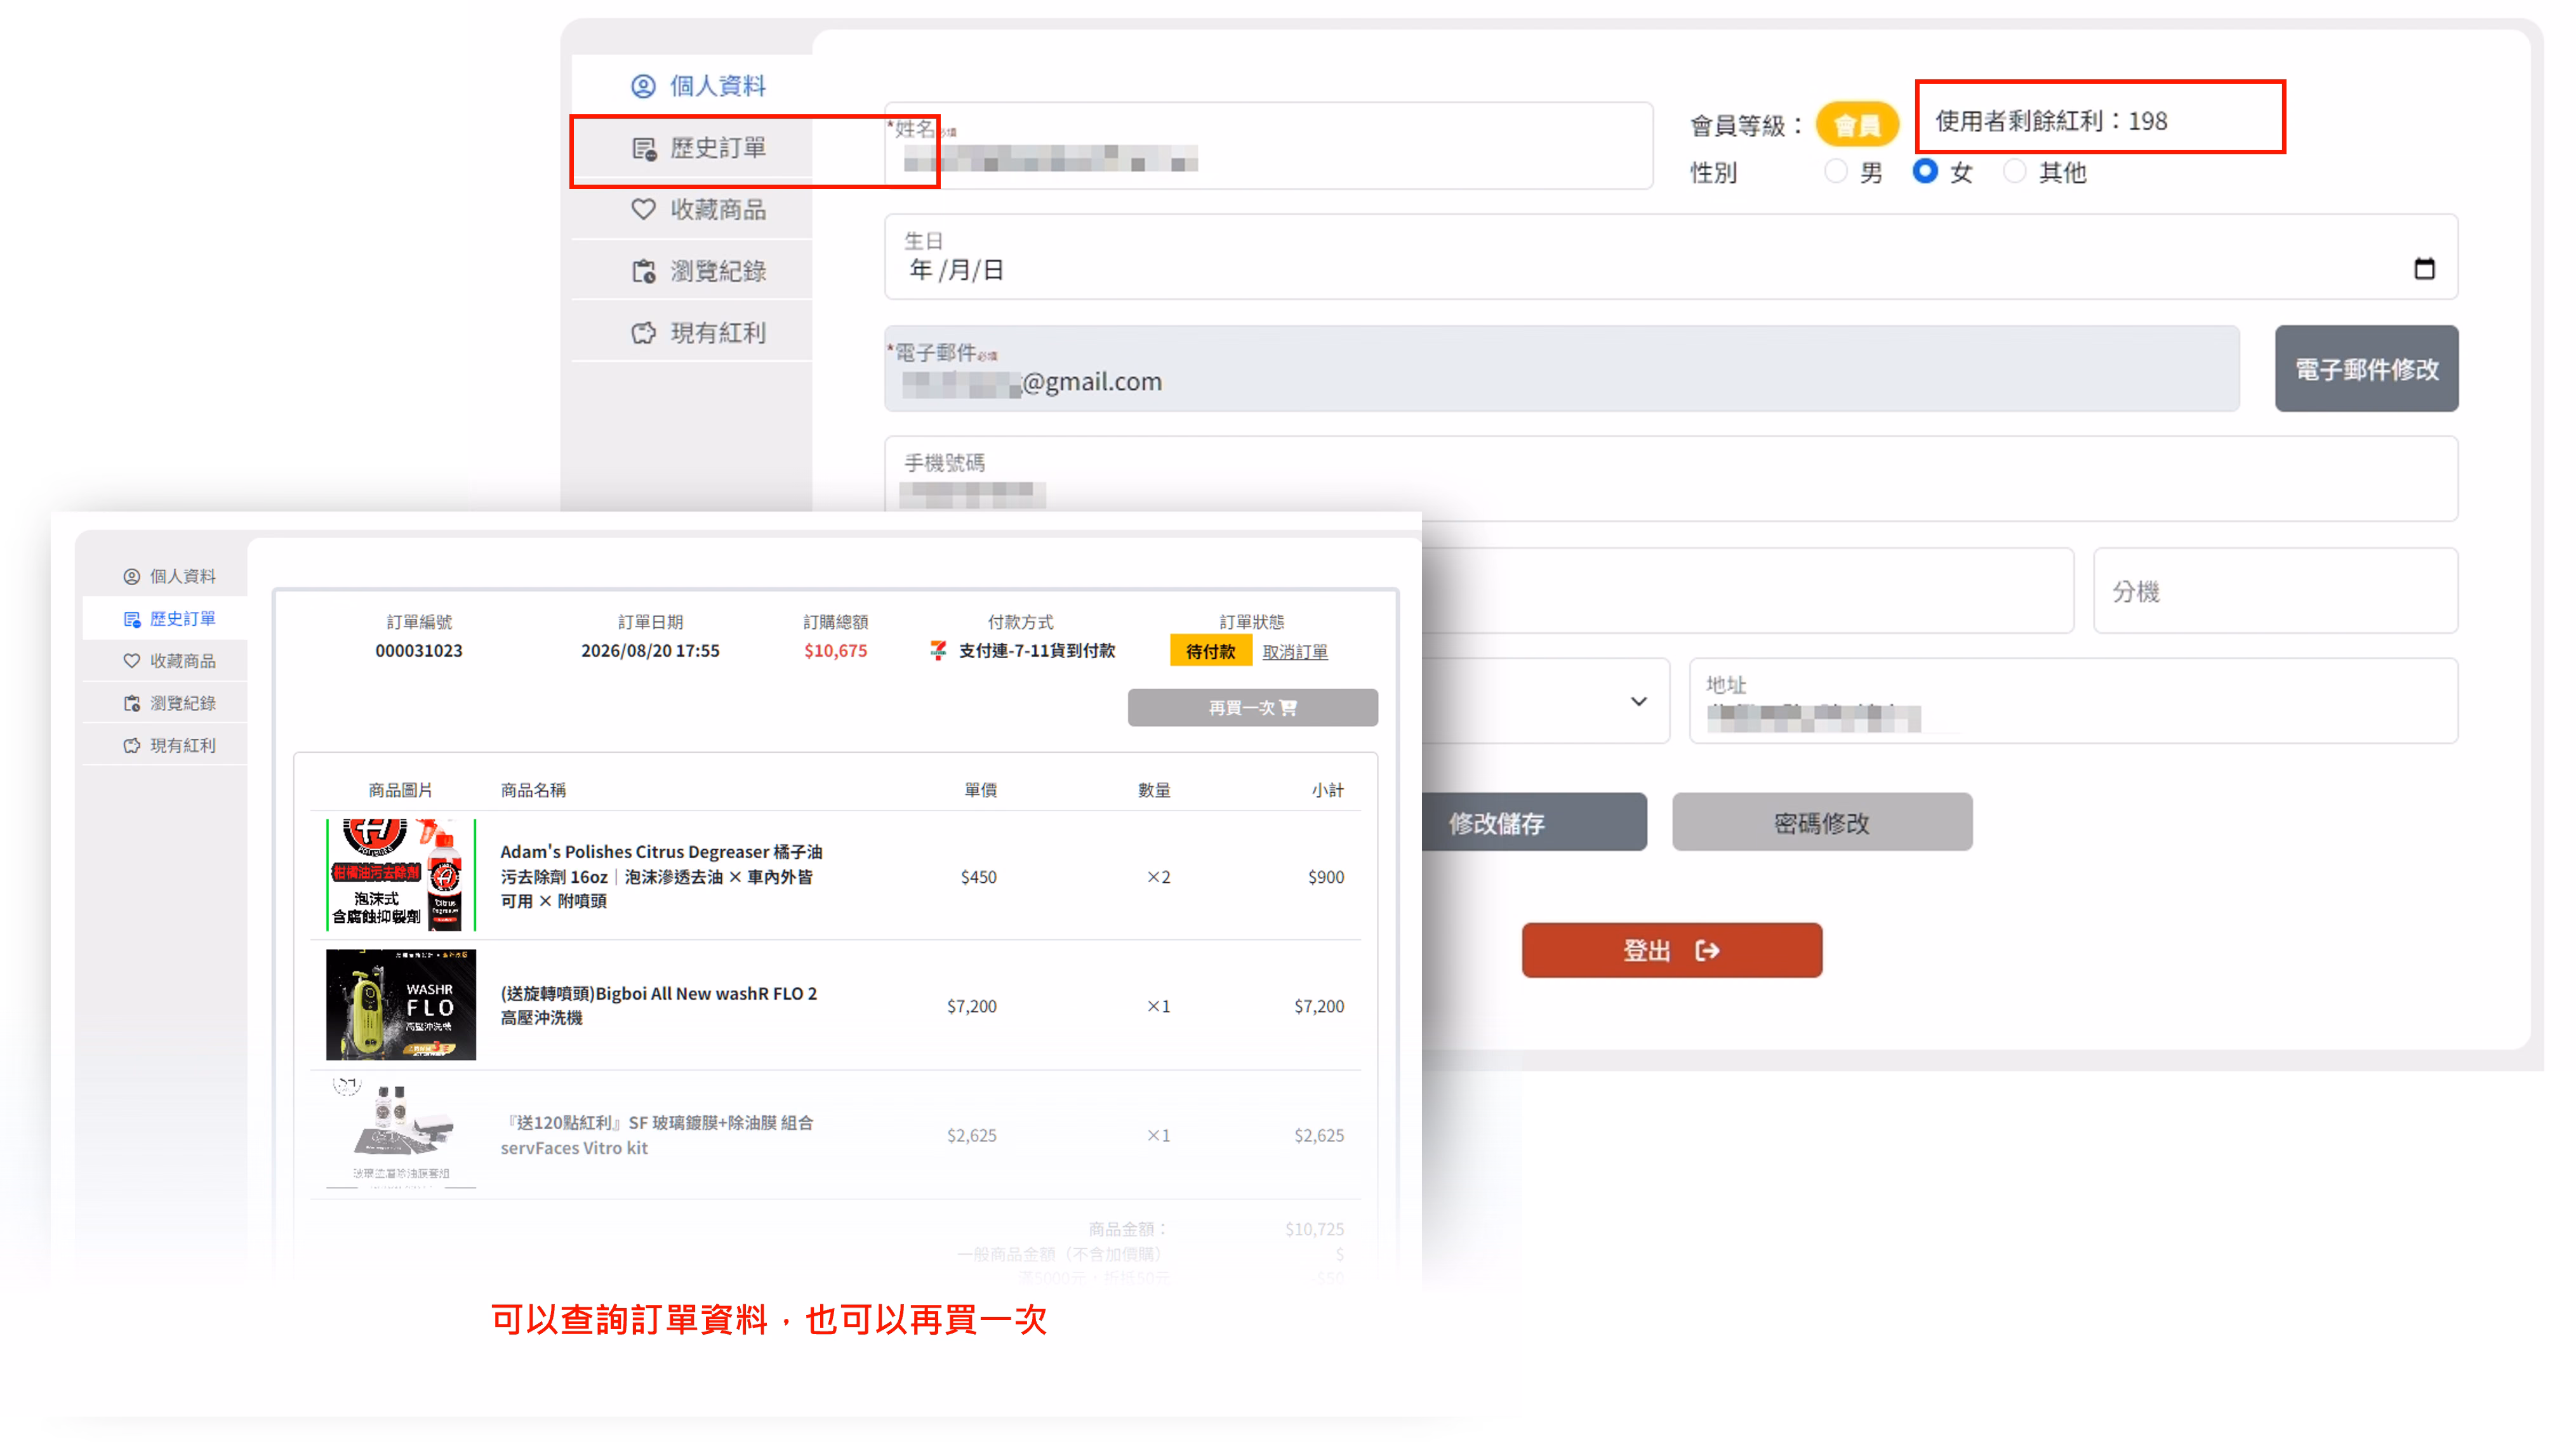Viewport: 2576px width, 1442px height.
Task: Open the servFaces Vitro kit product thumbnail
Action: [401, 1134]
